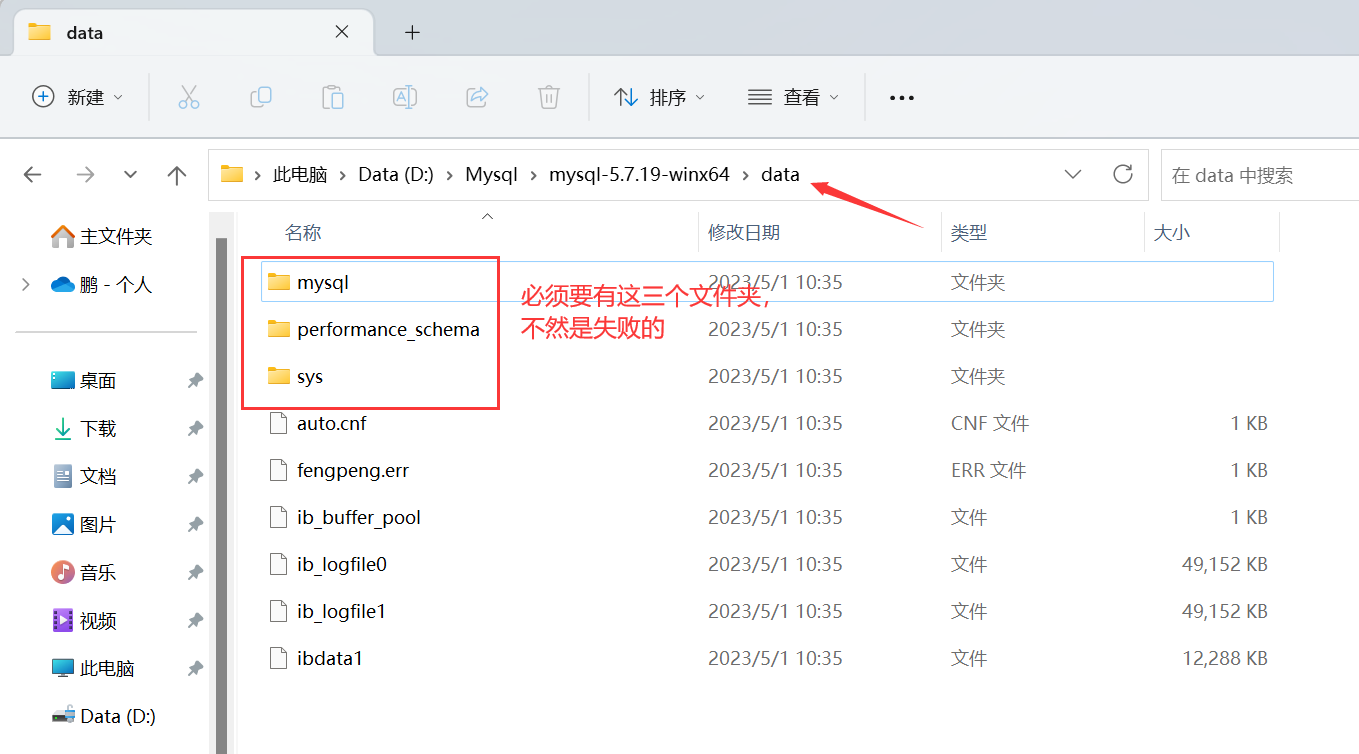Viewport: 1359px width, 754px height.
Task: Open 主文件夹 Home in sidebar
Action: (101, 237)
